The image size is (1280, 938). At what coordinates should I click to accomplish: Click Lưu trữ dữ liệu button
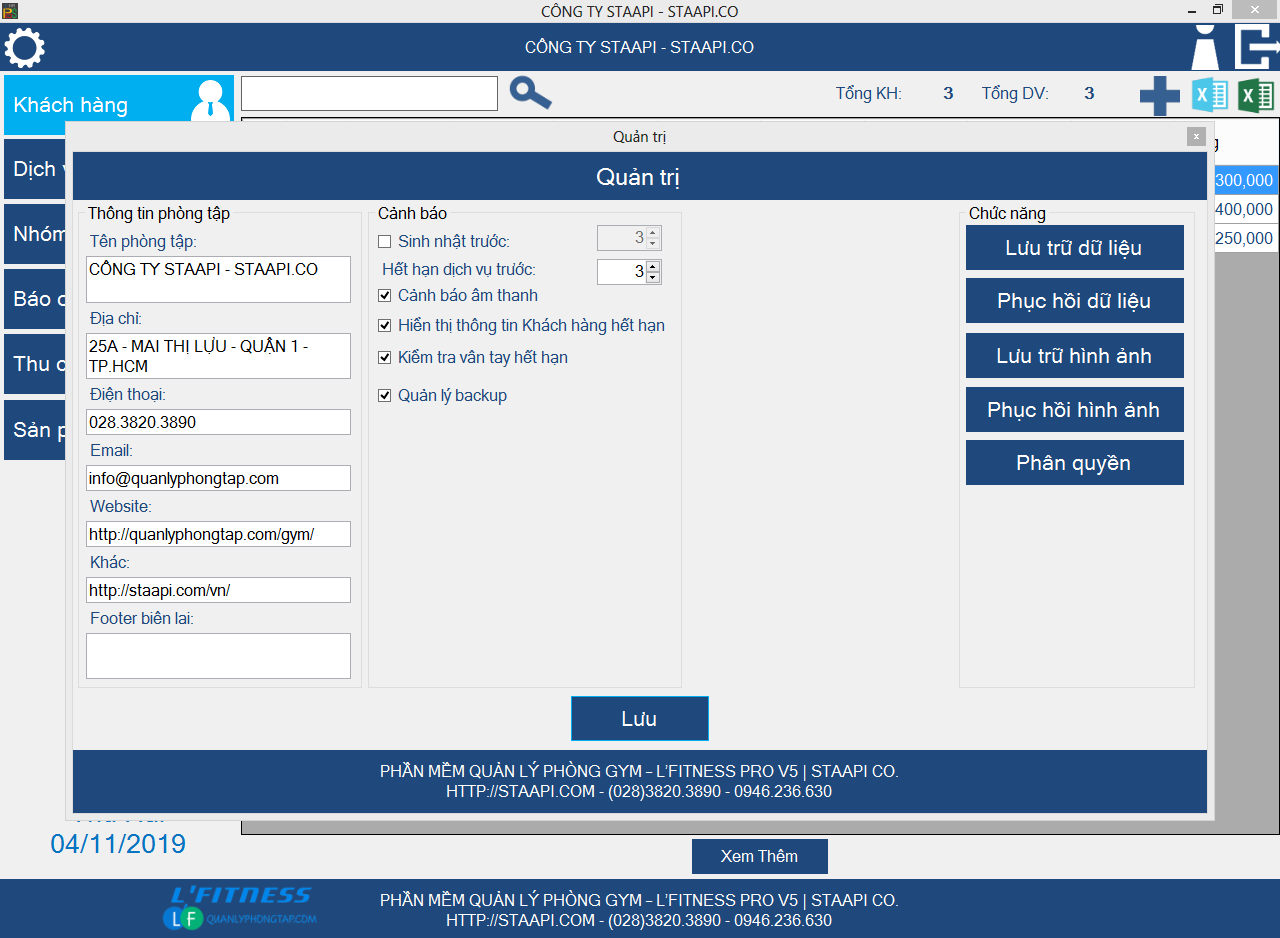(1074, 248)
